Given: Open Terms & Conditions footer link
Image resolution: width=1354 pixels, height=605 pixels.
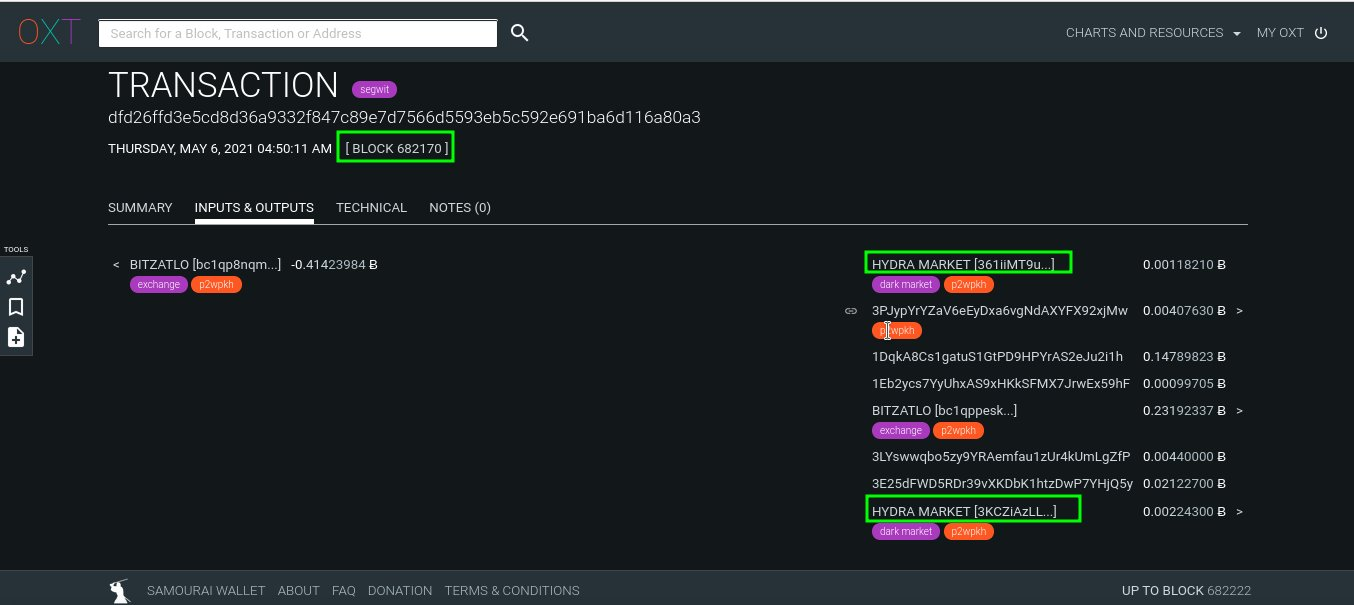Looking at the screenshot, I should click(512, 591).
